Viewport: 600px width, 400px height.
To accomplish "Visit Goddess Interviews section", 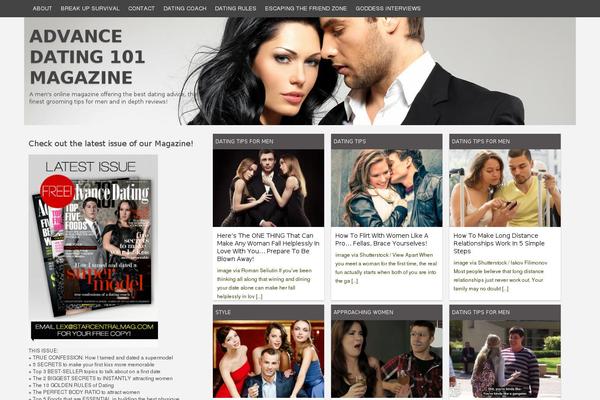I will 388,8.
